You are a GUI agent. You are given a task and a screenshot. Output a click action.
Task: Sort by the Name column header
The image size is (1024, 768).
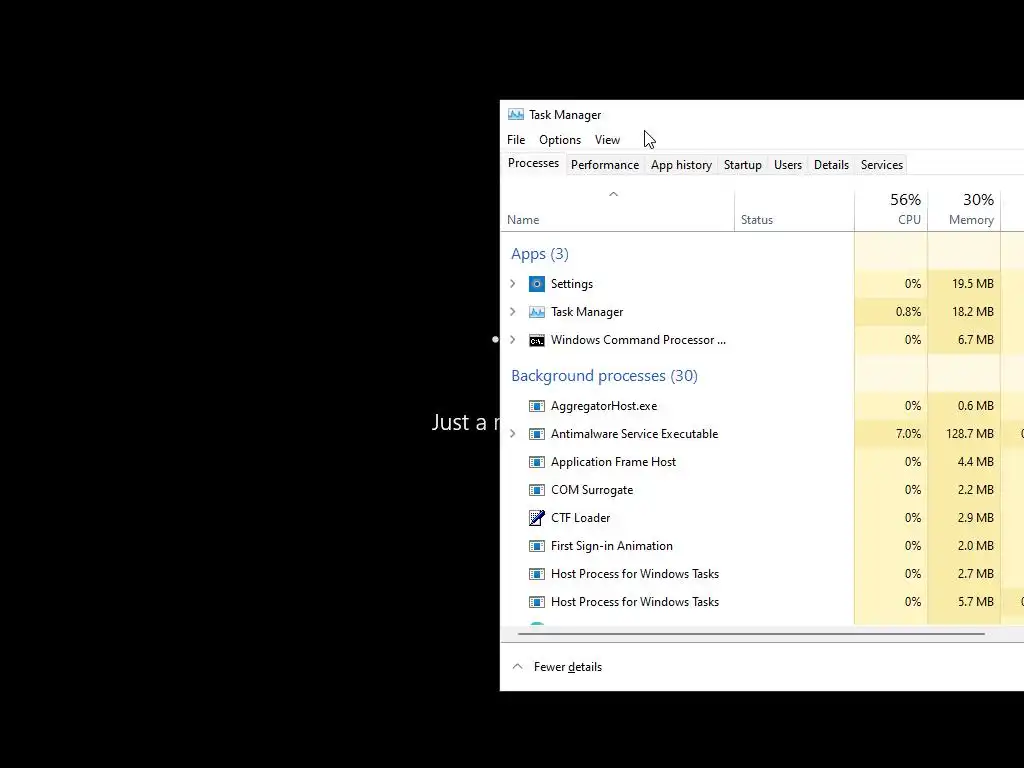(x=618, y=210)
